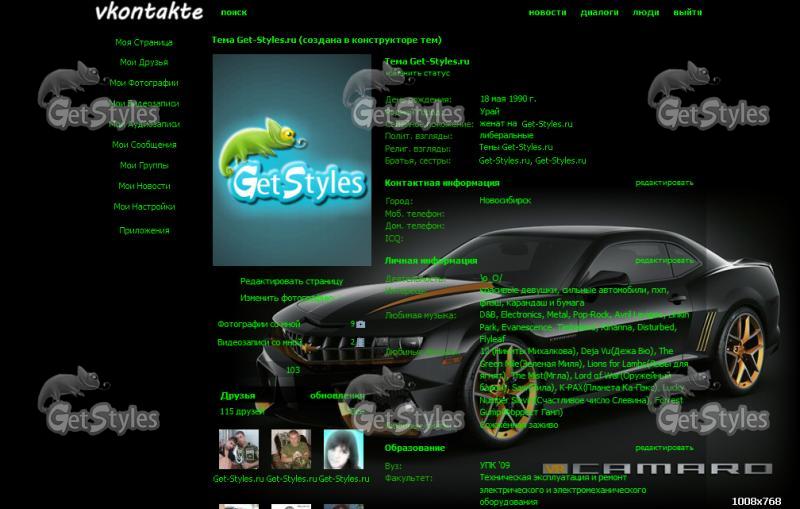The image size is (800, 509).
Task: Click city value Новосибирск
Action: click(505, 200)
